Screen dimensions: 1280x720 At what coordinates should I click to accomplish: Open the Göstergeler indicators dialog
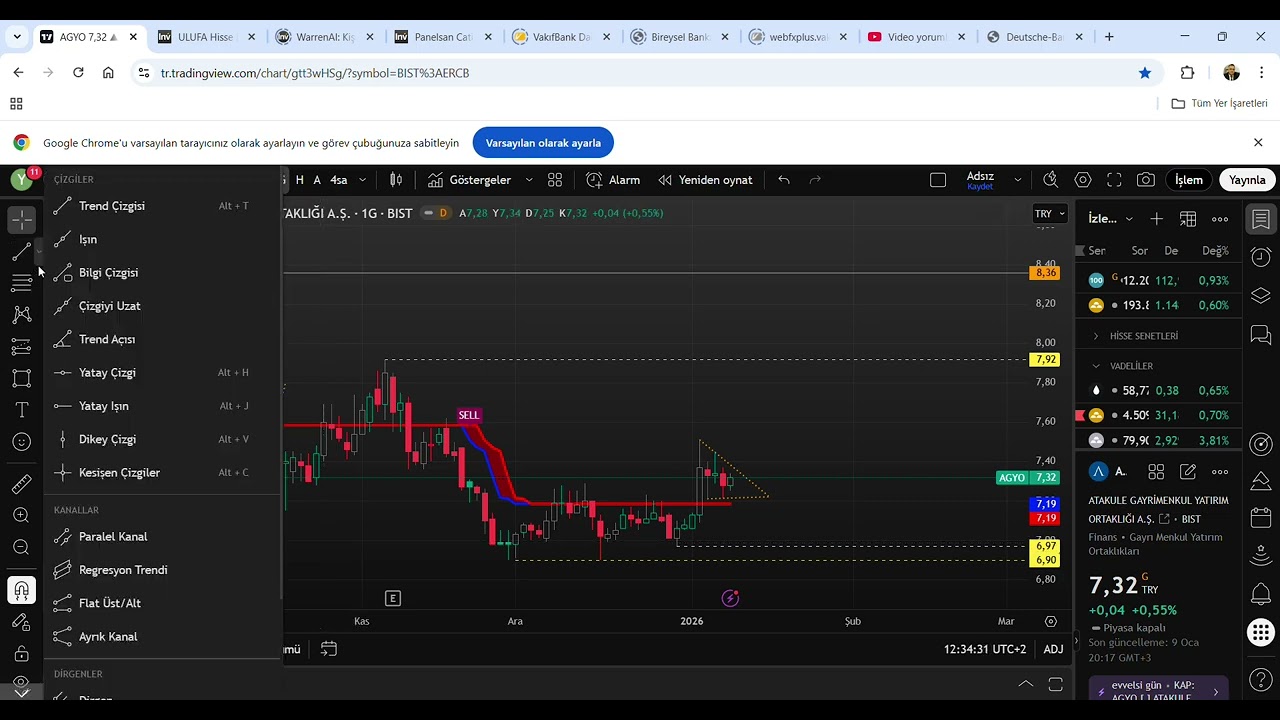(470, 180)
